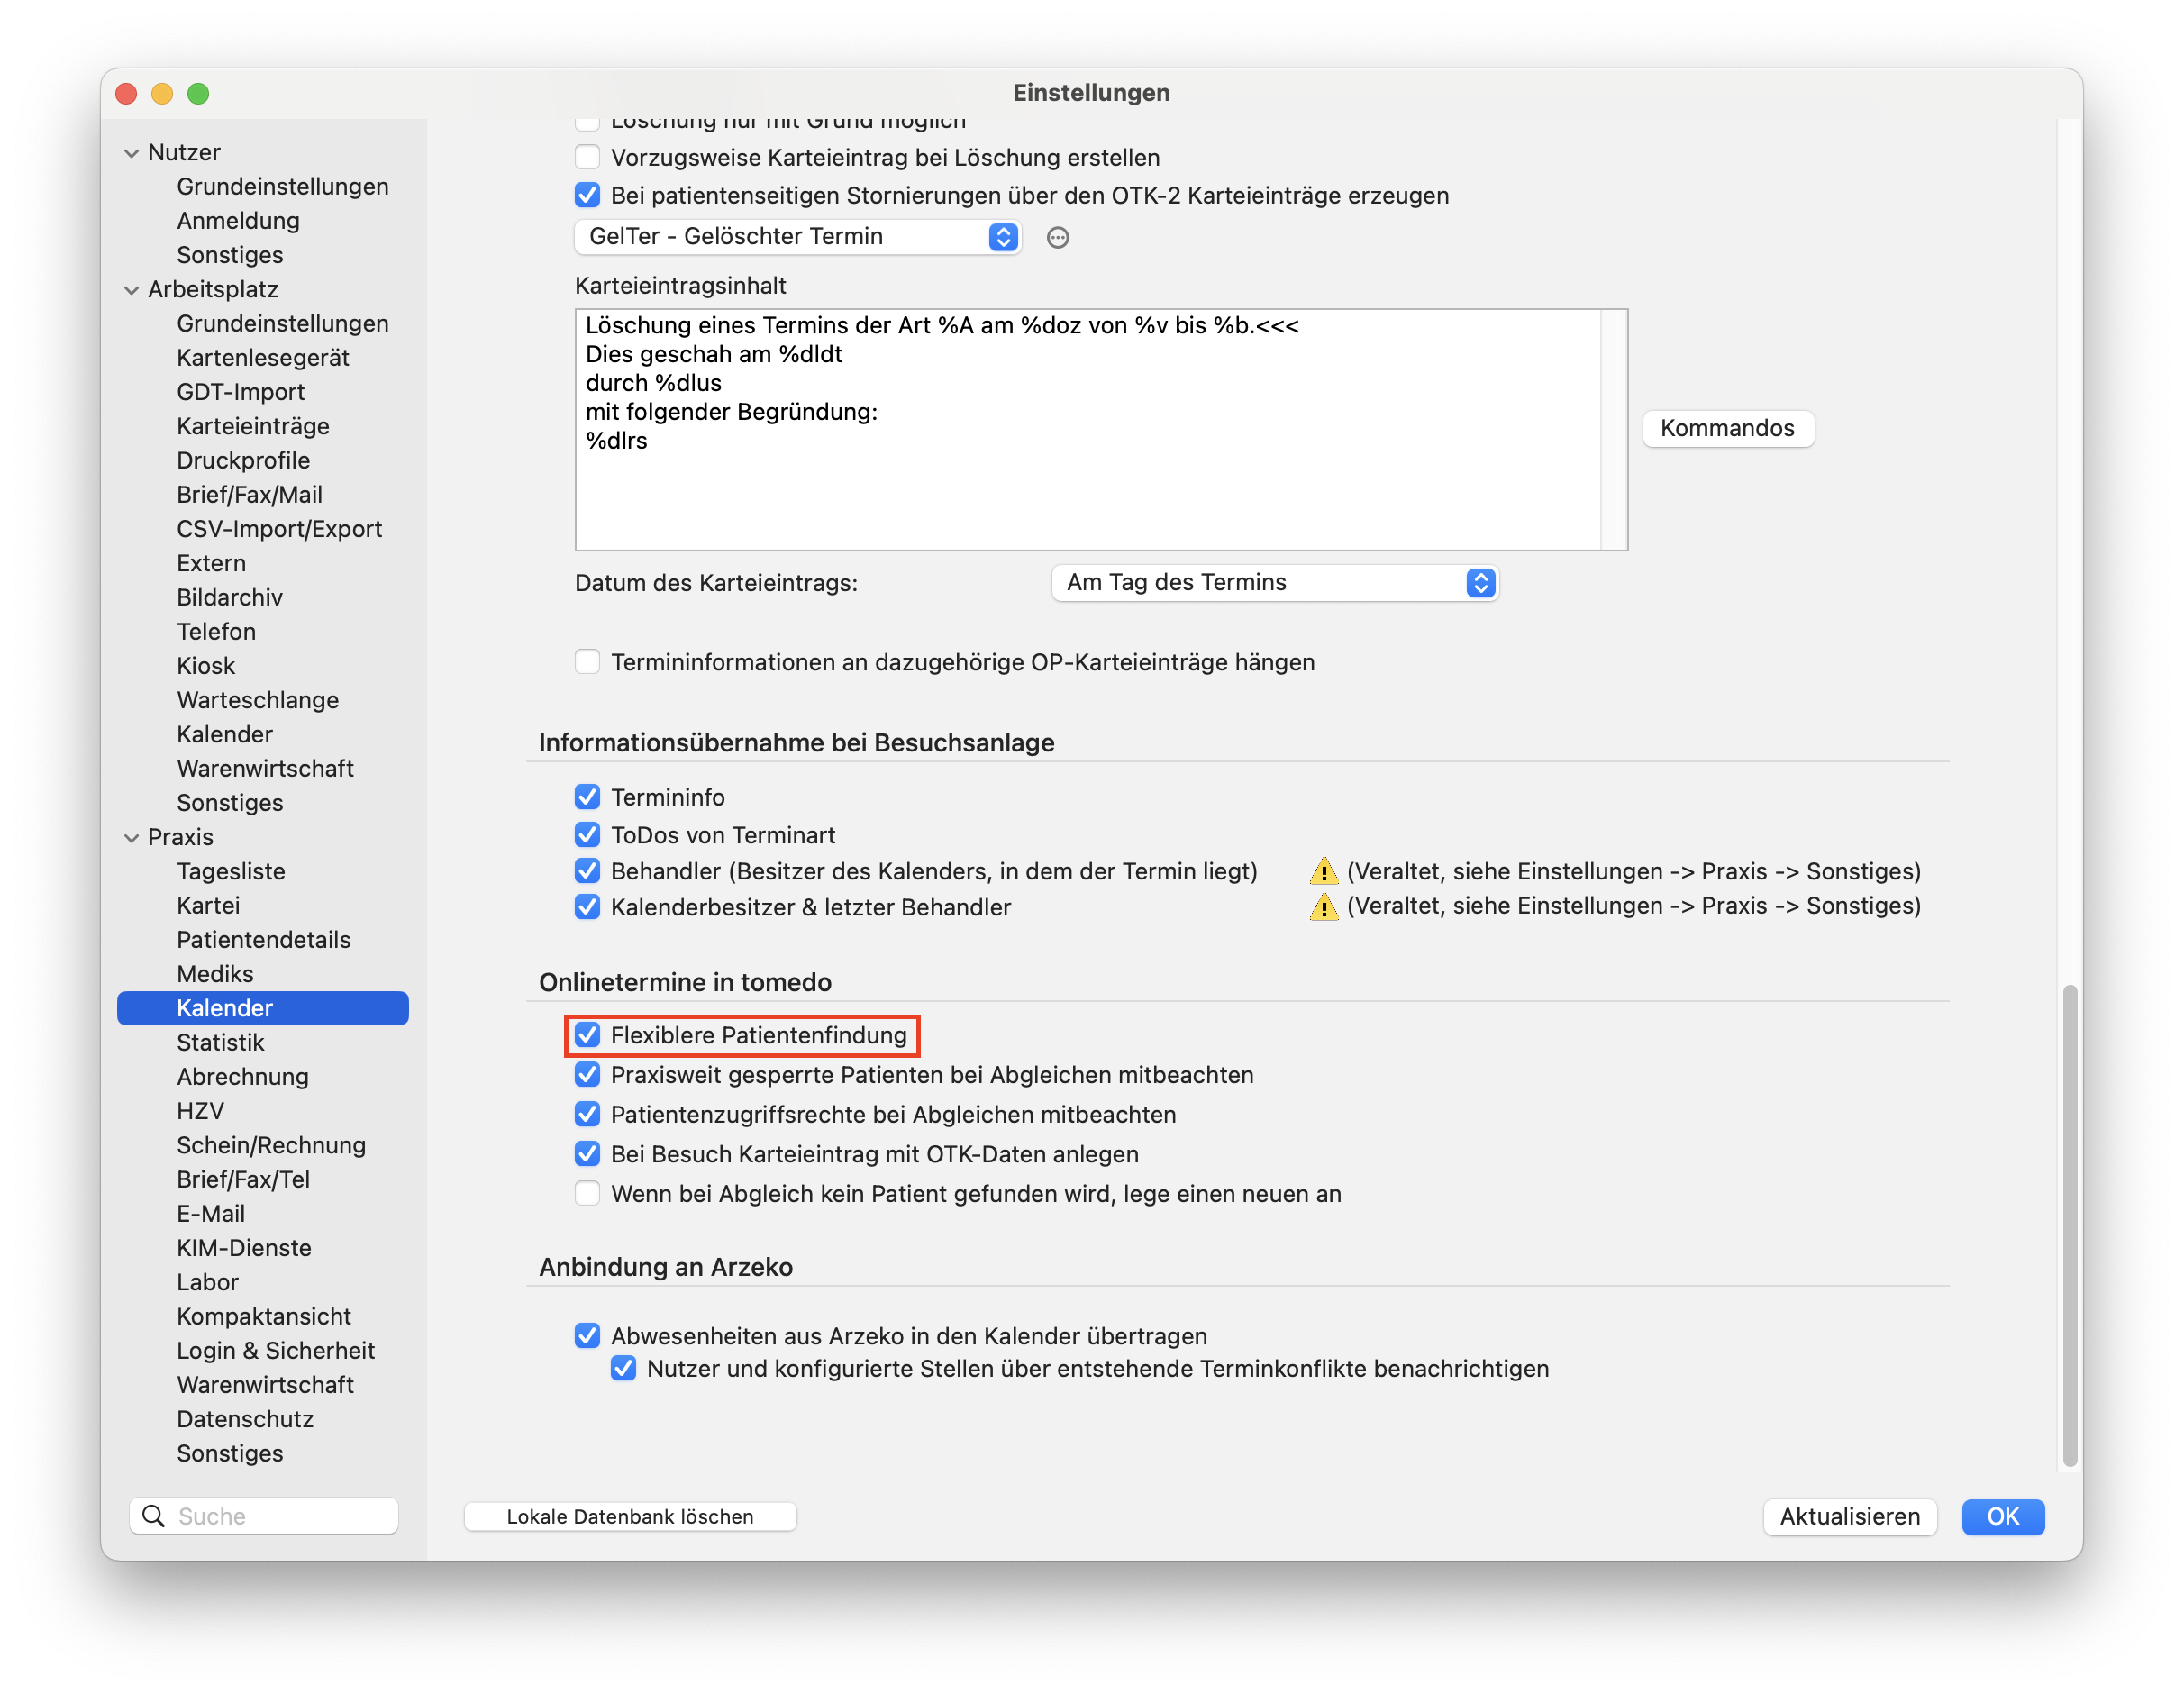Collapse the Nutzer tree section
This screenshot has width=2184, height=1694.
[131, 153]
